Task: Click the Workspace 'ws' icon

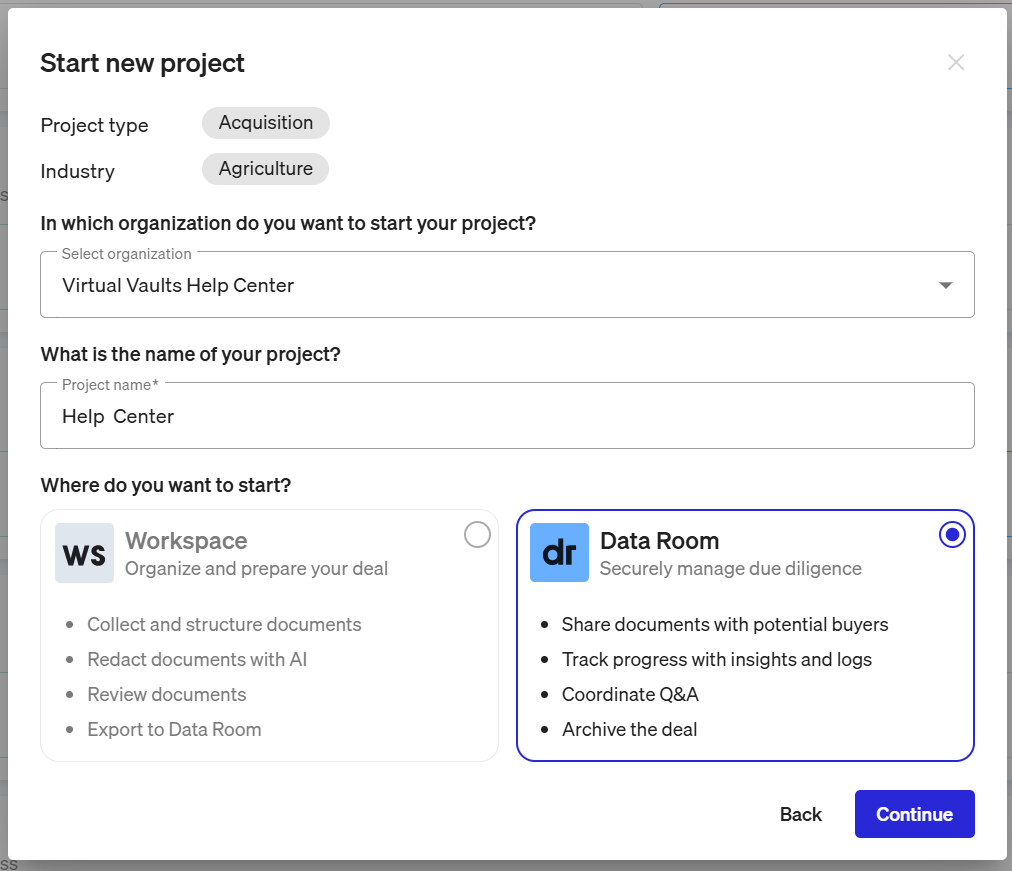Action: (85, 553)
